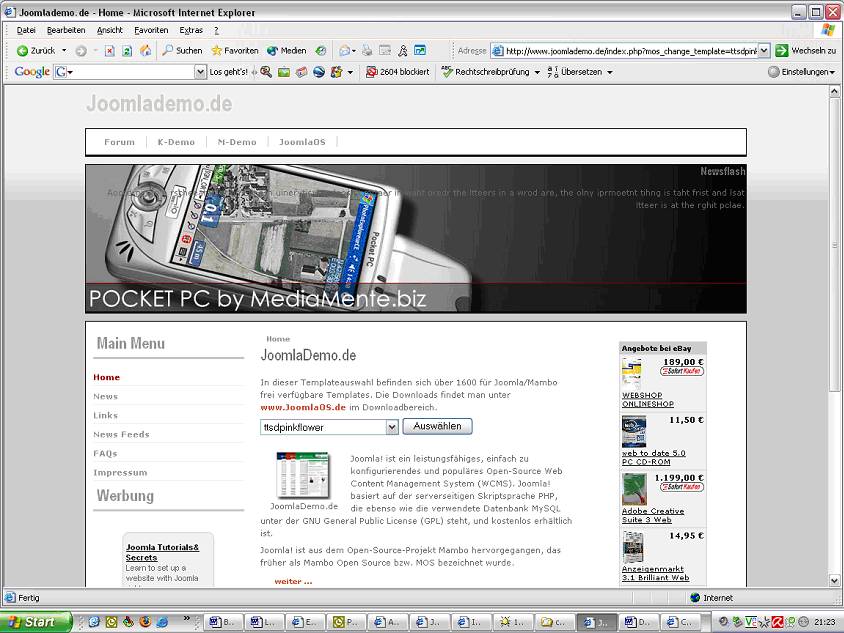Launch Firefox from quick launch bar
844x633 pixels.
click(145, 622)
